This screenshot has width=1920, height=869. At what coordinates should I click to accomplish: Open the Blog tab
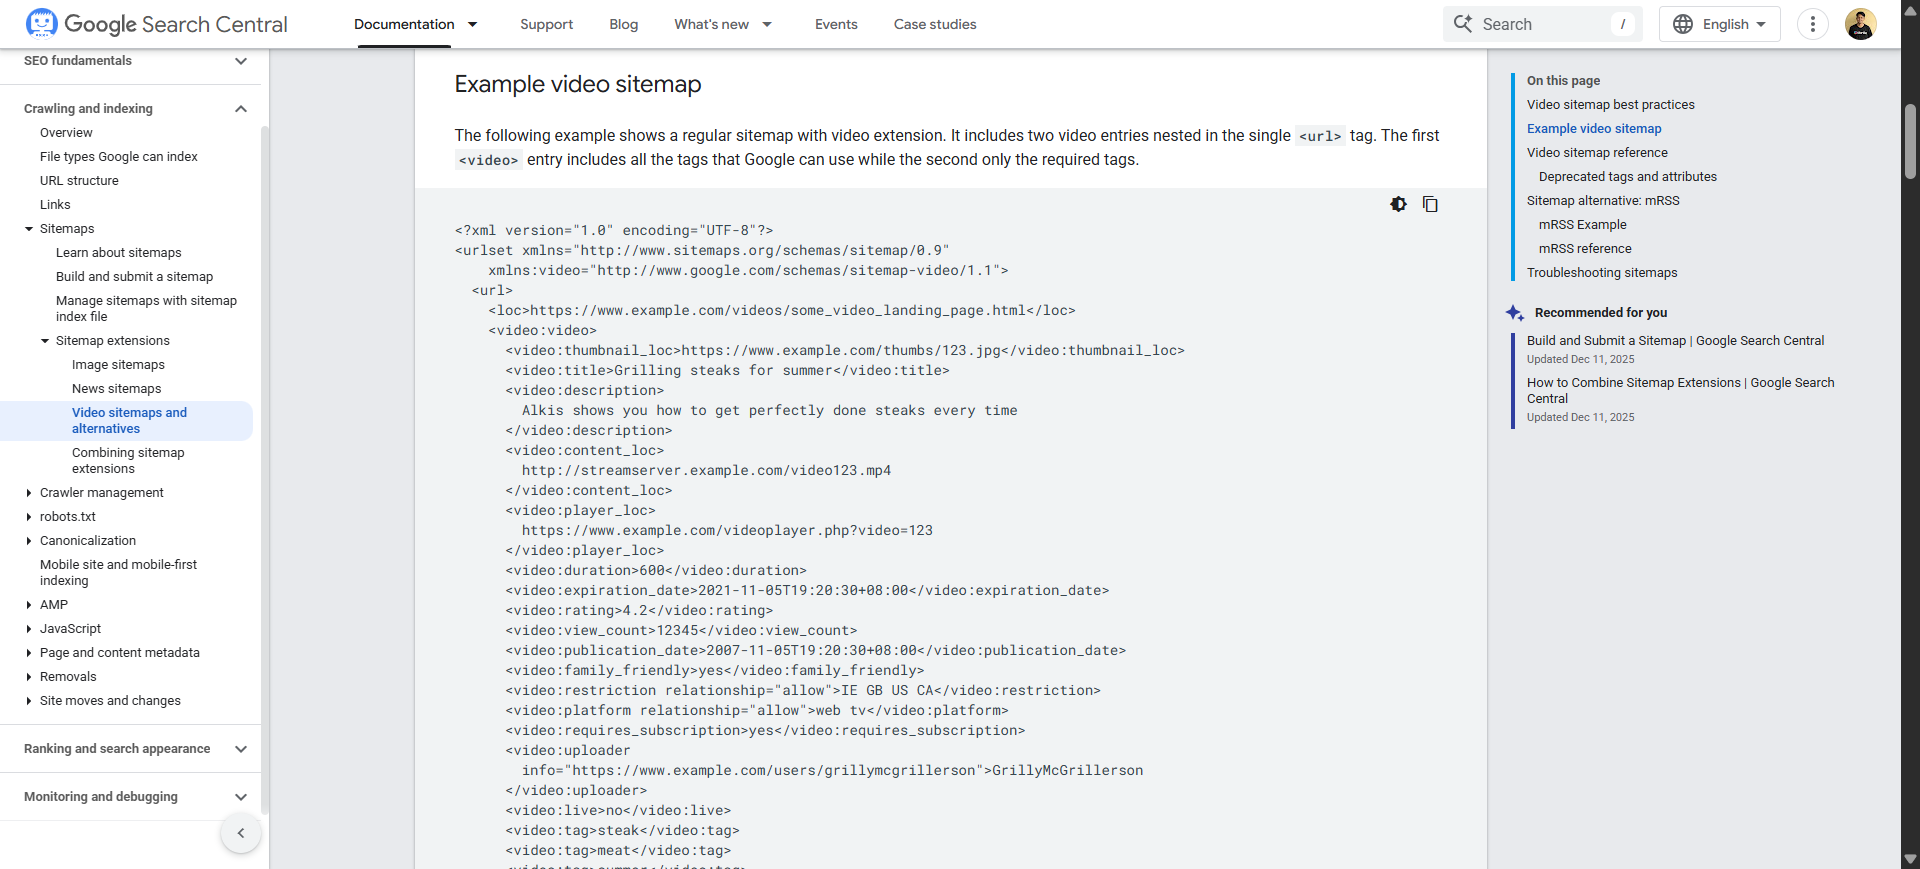[x=623, y=24]
